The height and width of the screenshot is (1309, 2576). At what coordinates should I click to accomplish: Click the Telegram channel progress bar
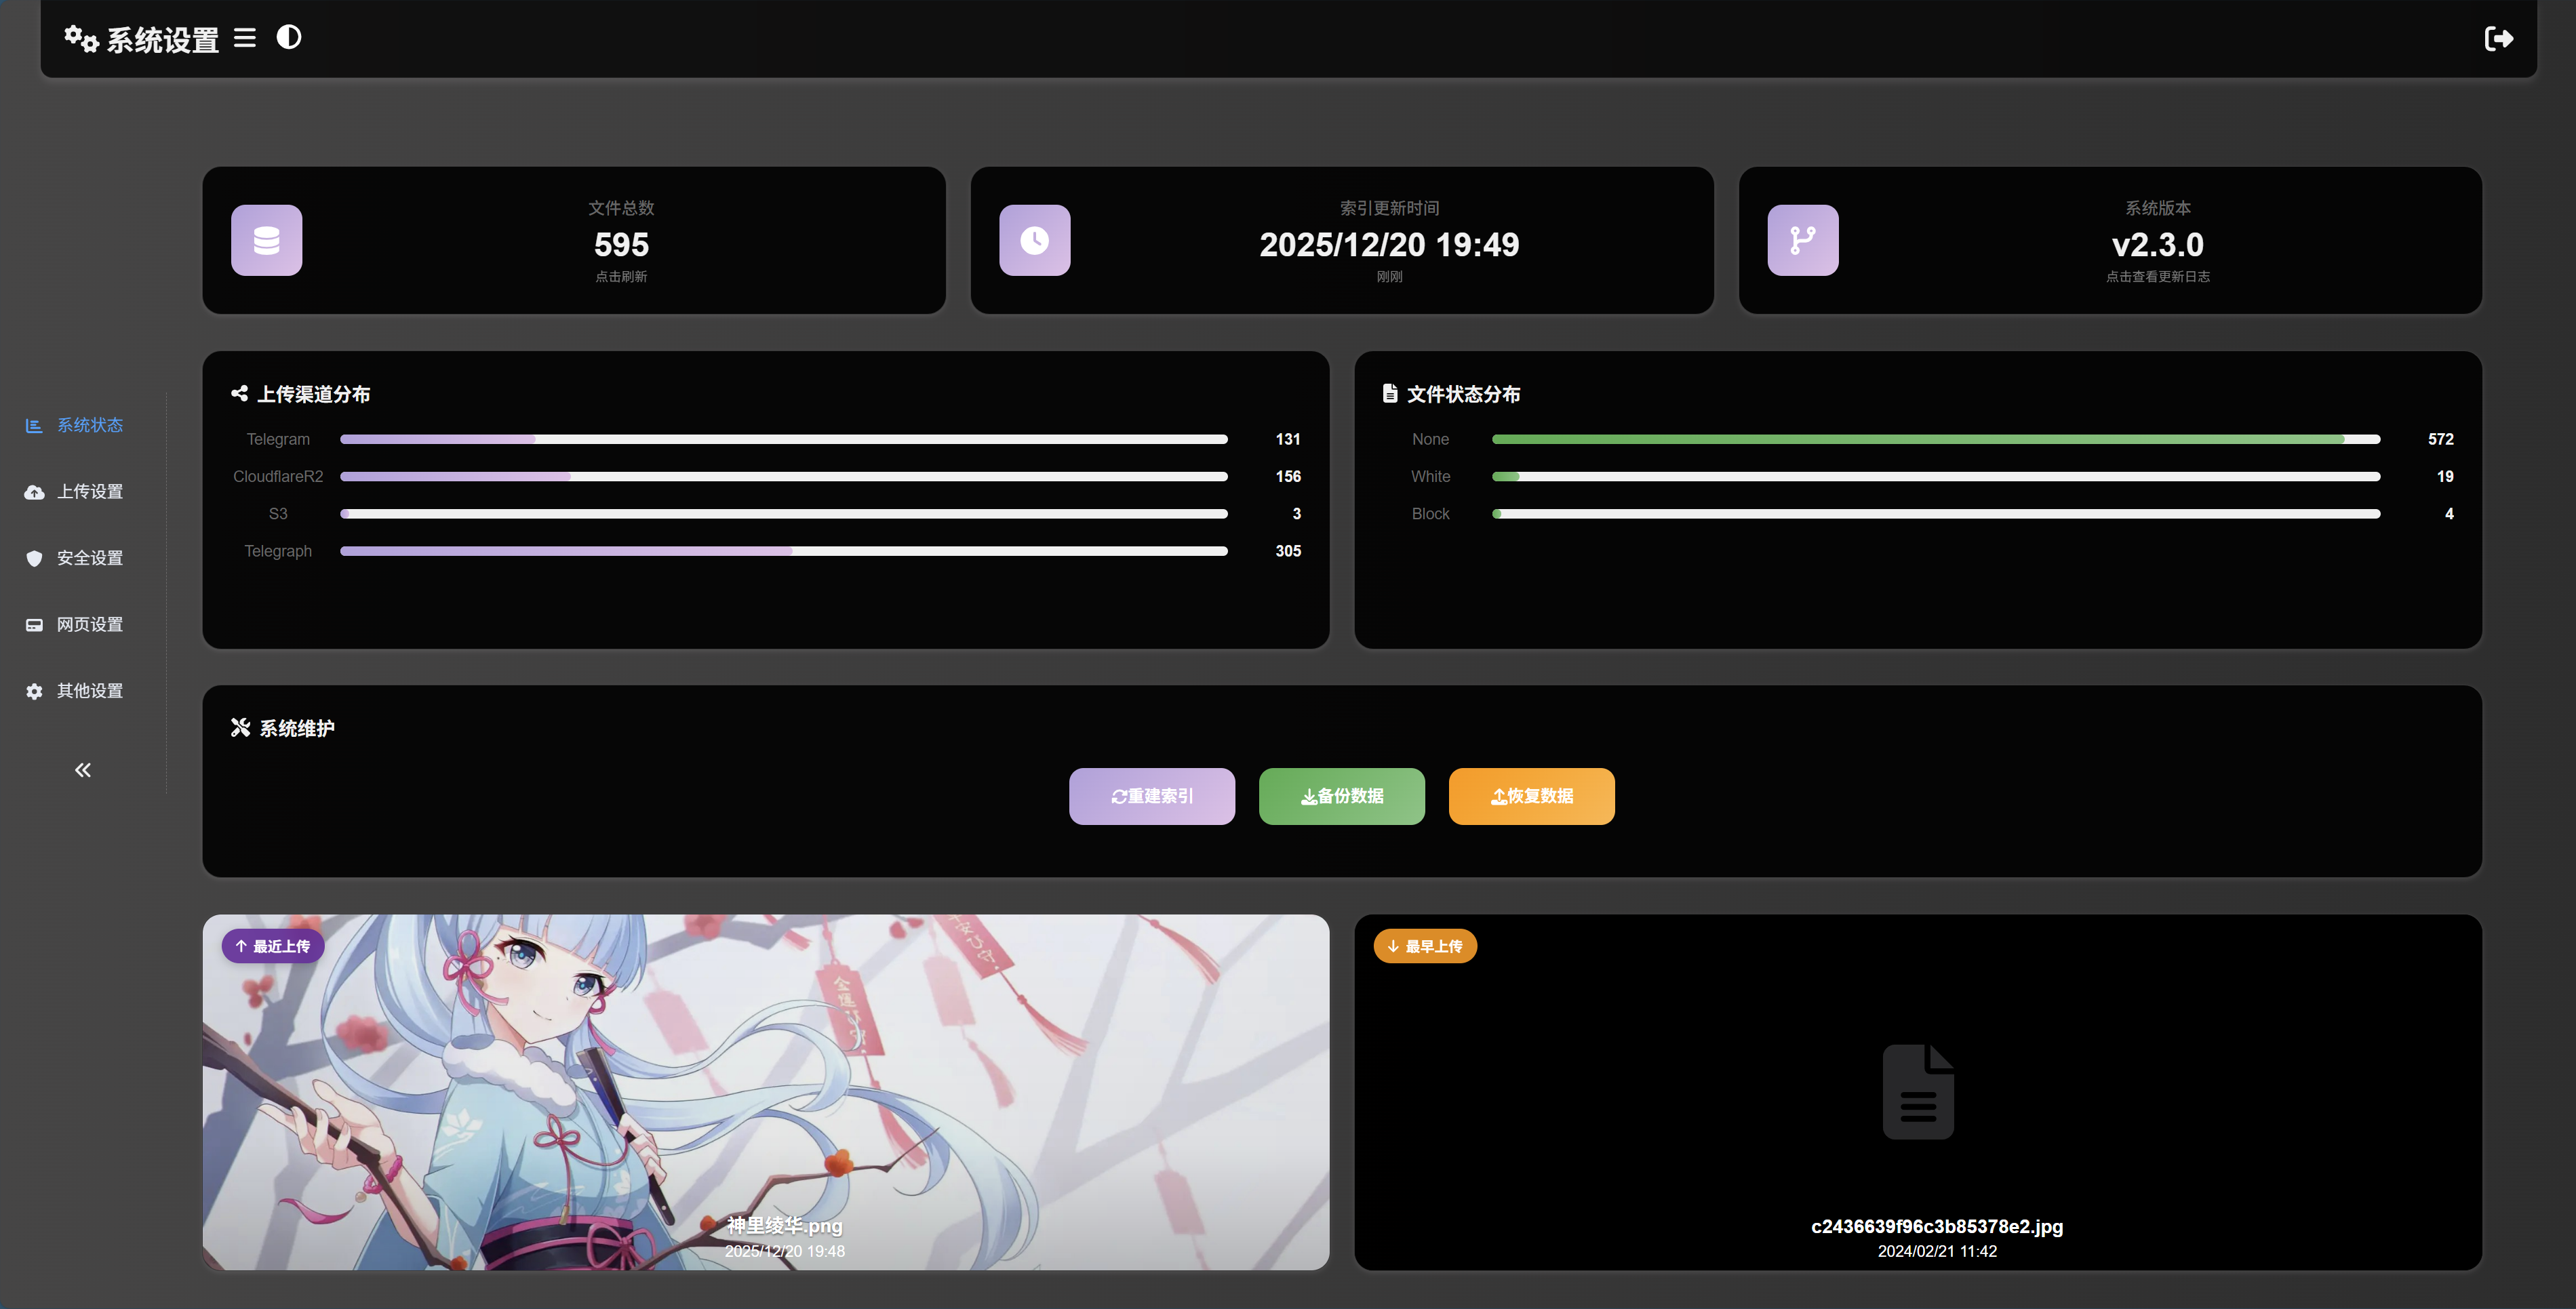coord(784,439)
